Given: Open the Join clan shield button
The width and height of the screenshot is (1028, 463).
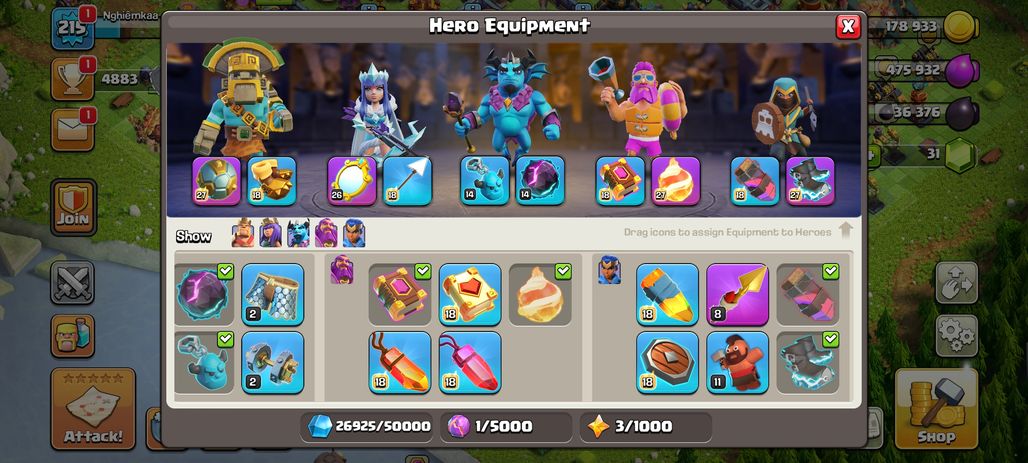Looking at the screenshot, I should point(73,207).
